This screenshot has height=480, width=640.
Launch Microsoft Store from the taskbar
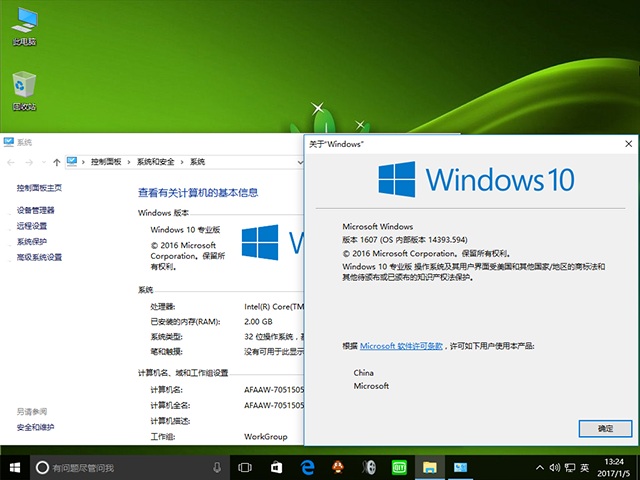[x=276, y=467]
